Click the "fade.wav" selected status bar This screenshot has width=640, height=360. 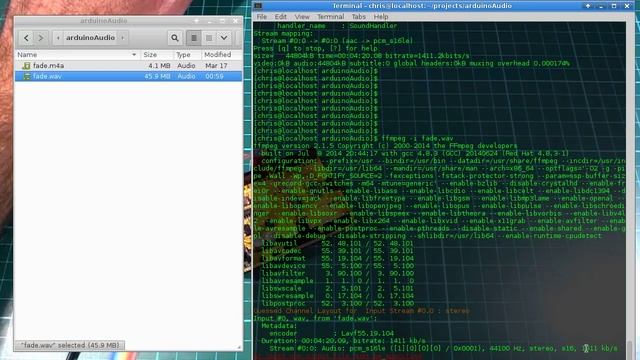70,345
